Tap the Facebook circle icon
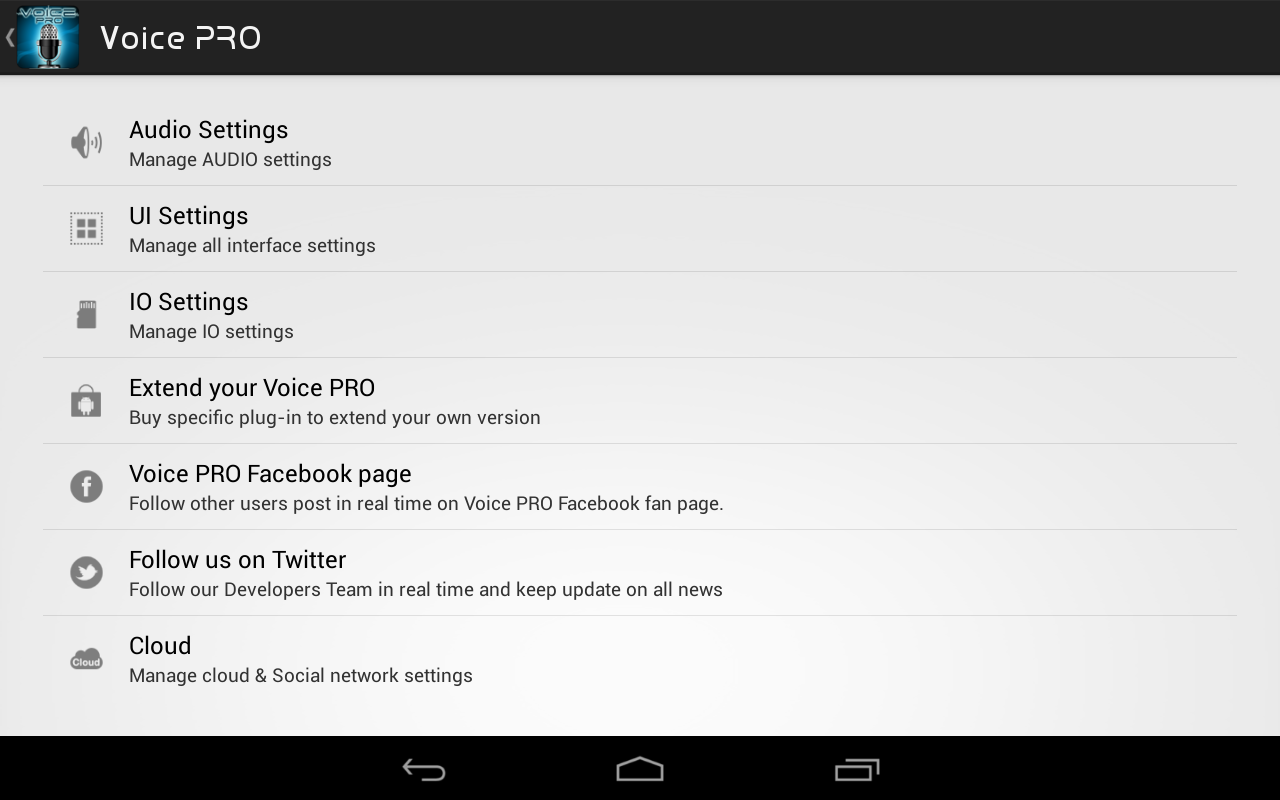The height and width of the screenshot is (800, 1280). coord(86,487)
